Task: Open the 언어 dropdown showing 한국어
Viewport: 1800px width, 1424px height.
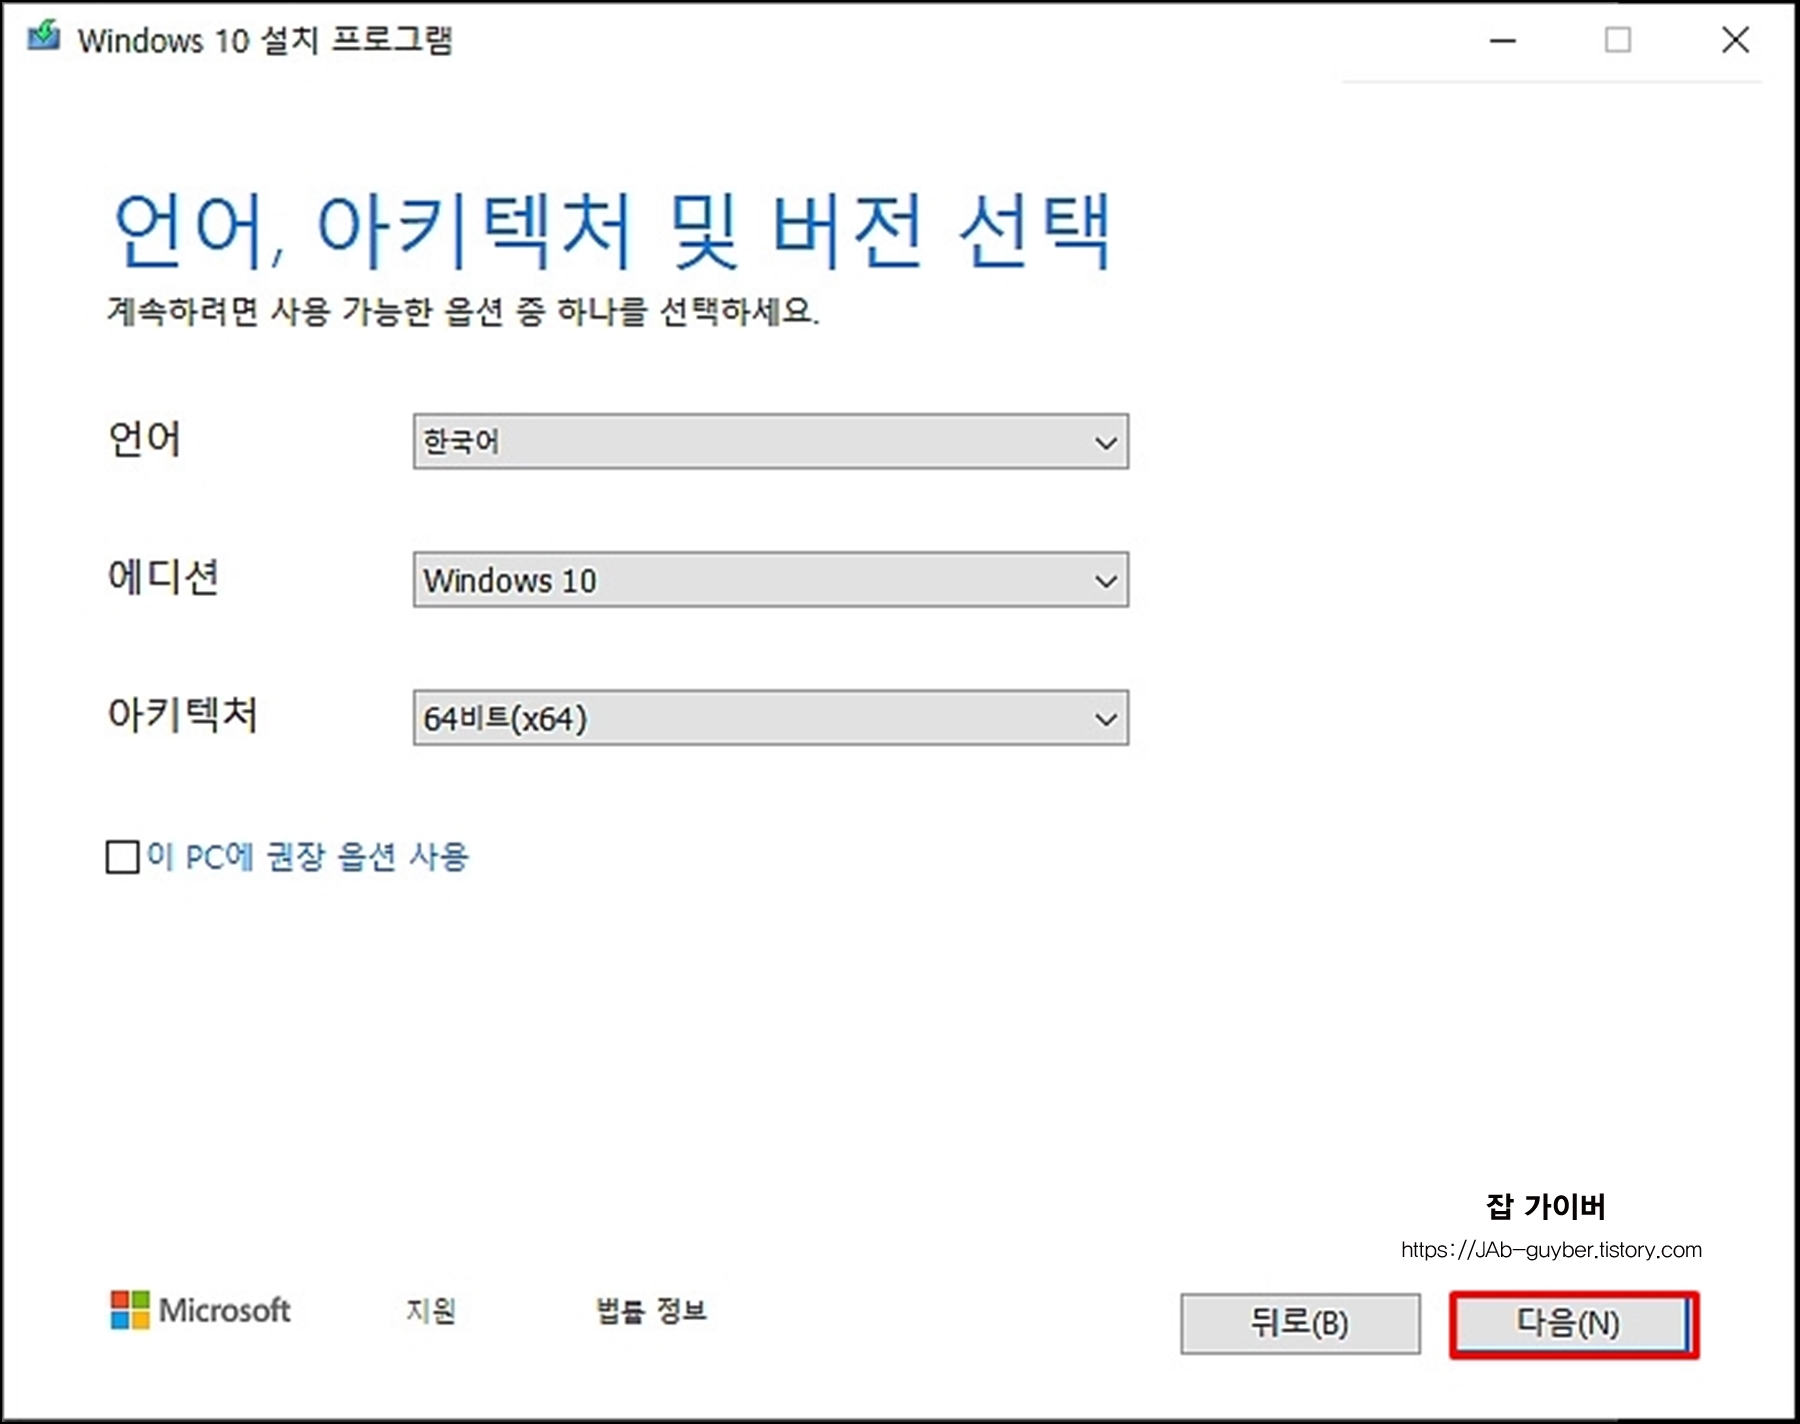Action: point(770,441)
